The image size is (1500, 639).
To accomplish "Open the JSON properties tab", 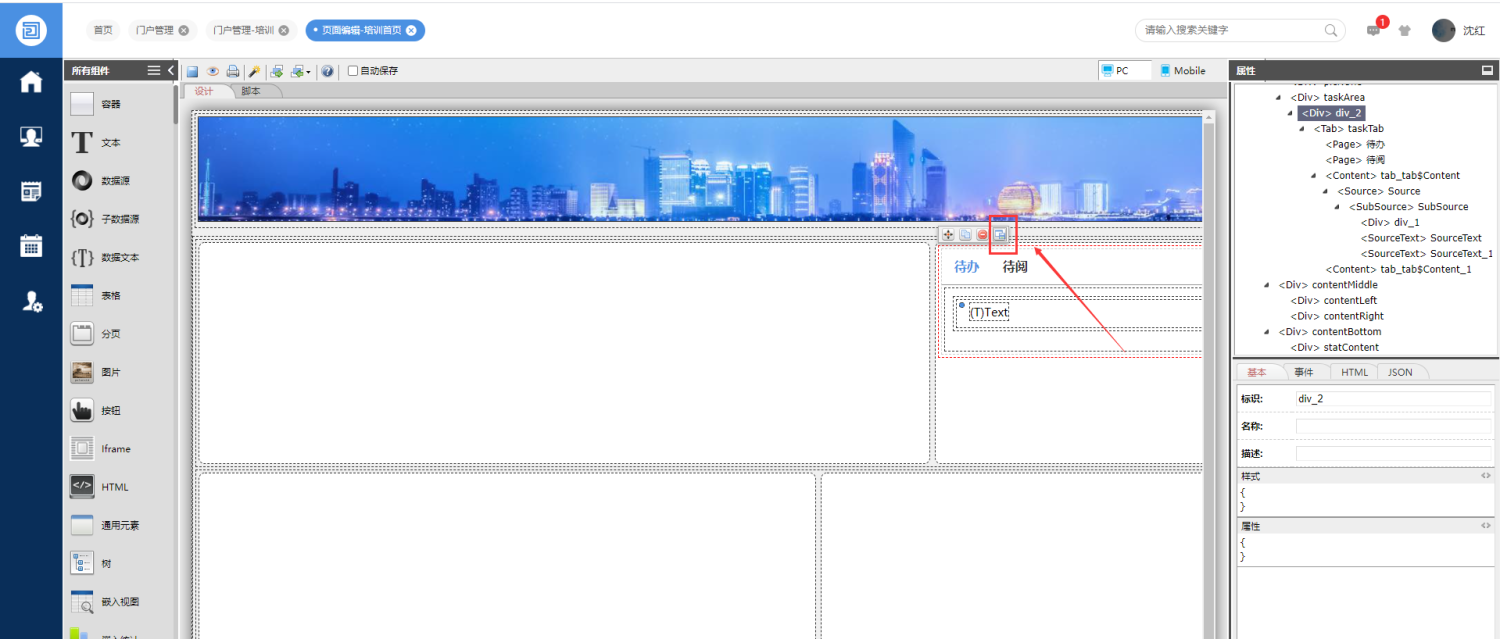I will [x=1400, y=372].
